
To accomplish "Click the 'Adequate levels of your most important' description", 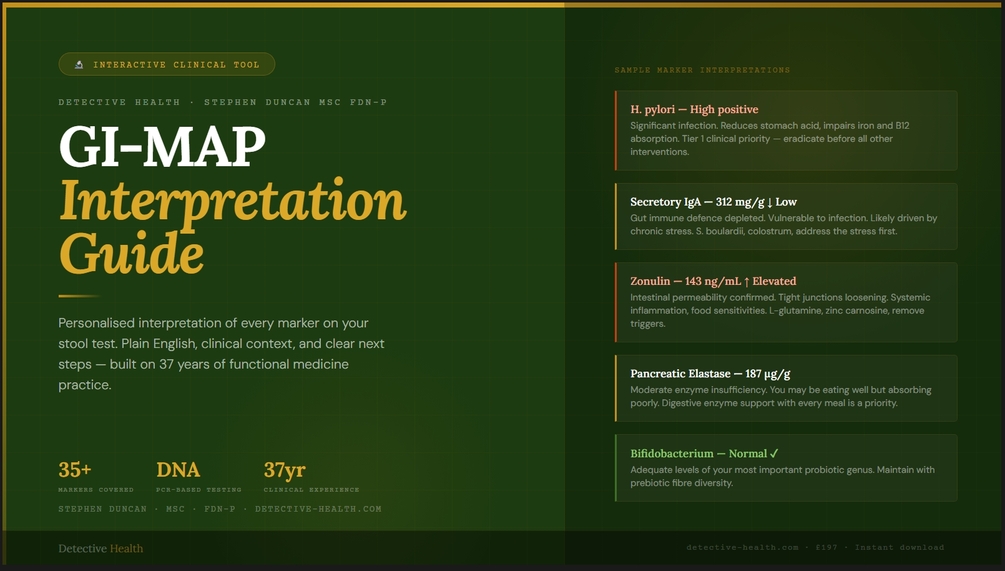I will click(783, 476).
